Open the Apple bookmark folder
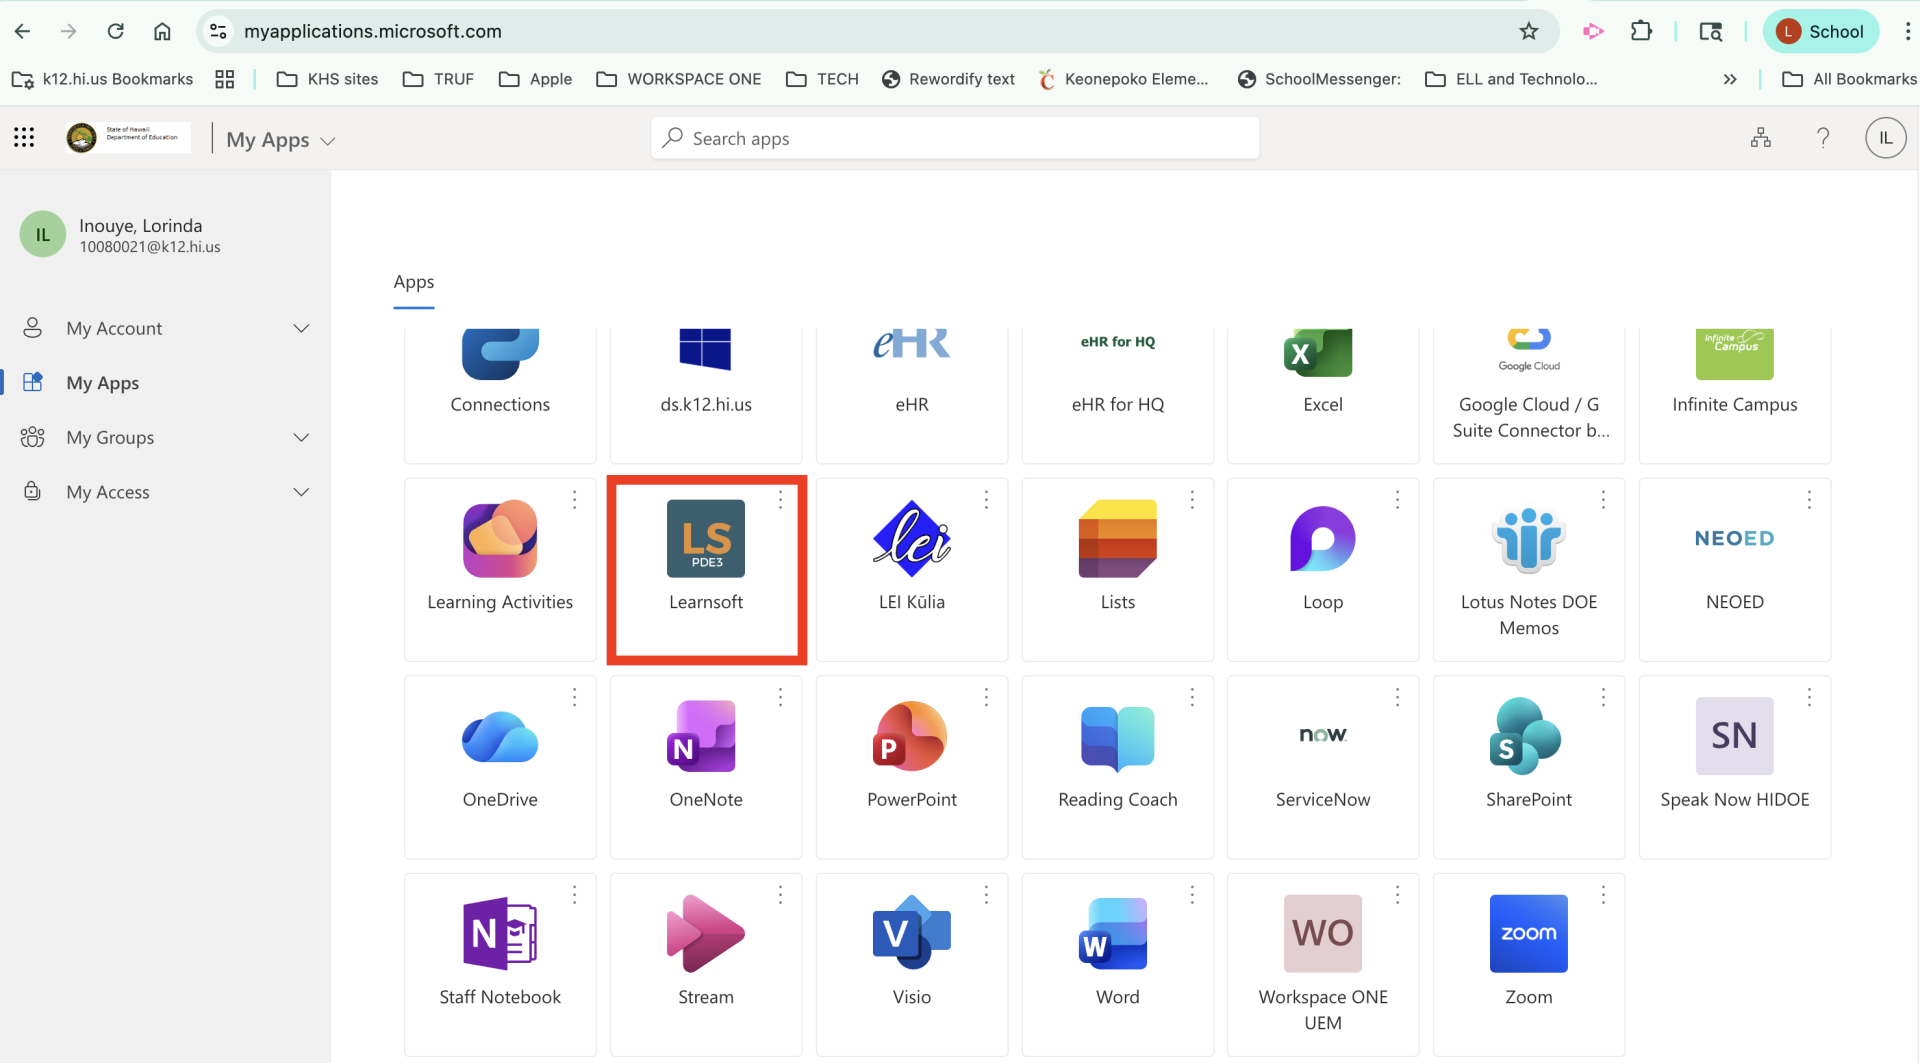 coord(535,79)
